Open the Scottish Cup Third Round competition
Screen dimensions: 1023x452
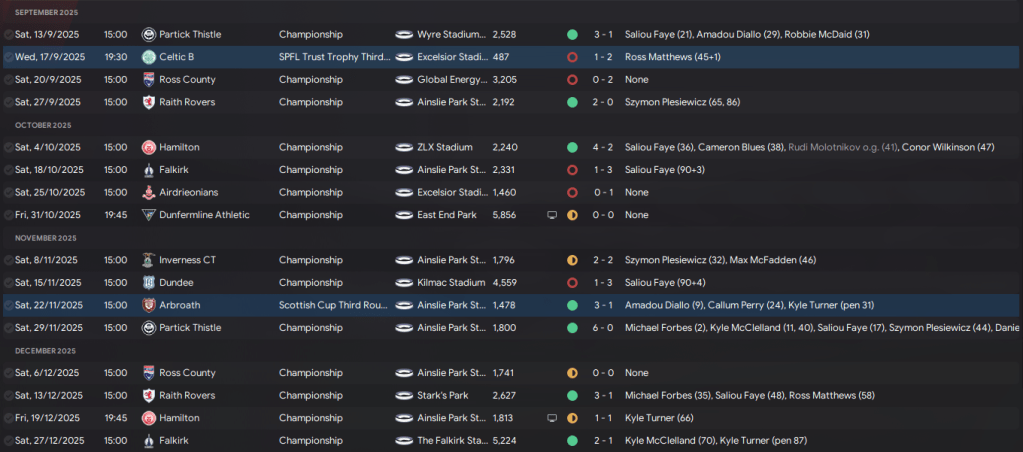point(333,305)
